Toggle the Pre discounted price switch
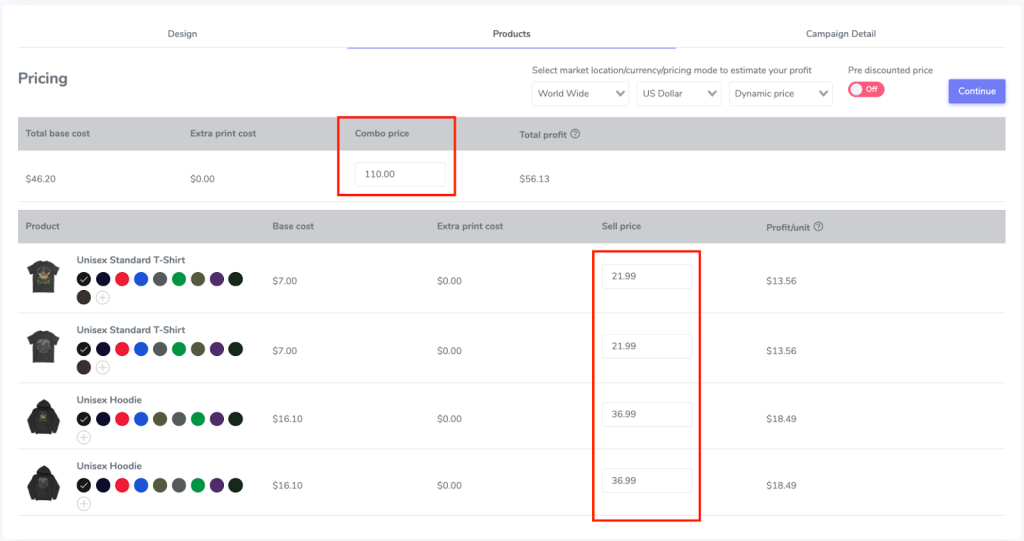The height and width of the screenshot is (541, 1024). coord(866,90)
